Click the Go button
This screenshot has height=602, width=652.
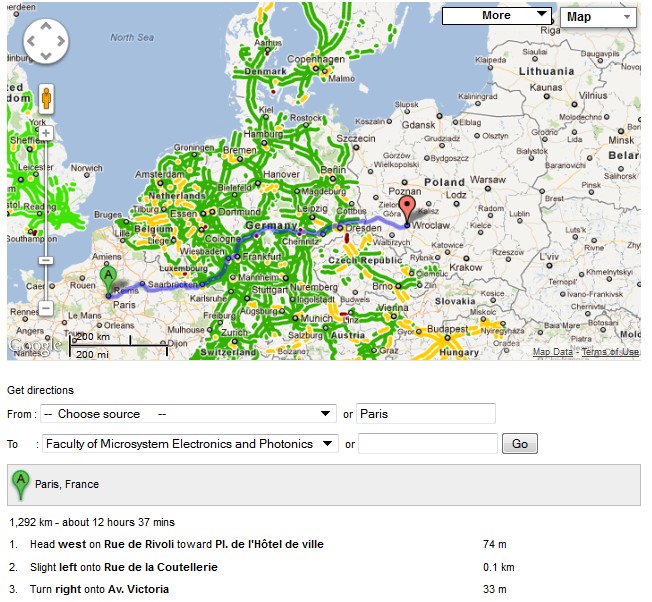520,444
